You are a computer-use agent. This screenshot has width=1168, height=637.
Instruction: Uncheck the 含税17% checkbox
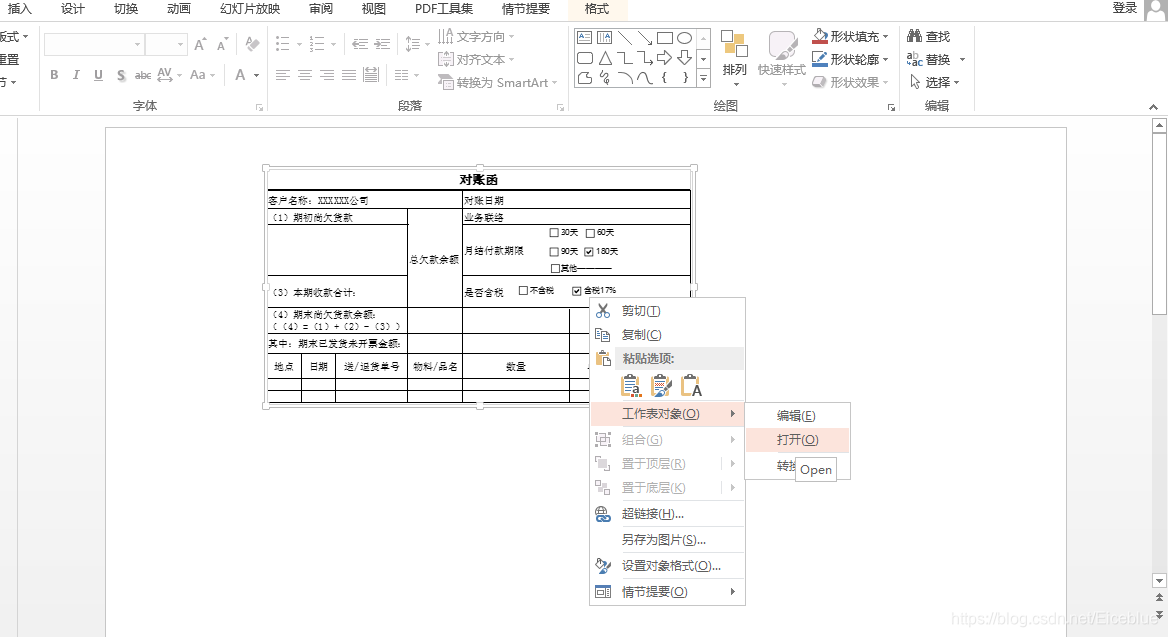pyautogui.click(x=577, y=291)
